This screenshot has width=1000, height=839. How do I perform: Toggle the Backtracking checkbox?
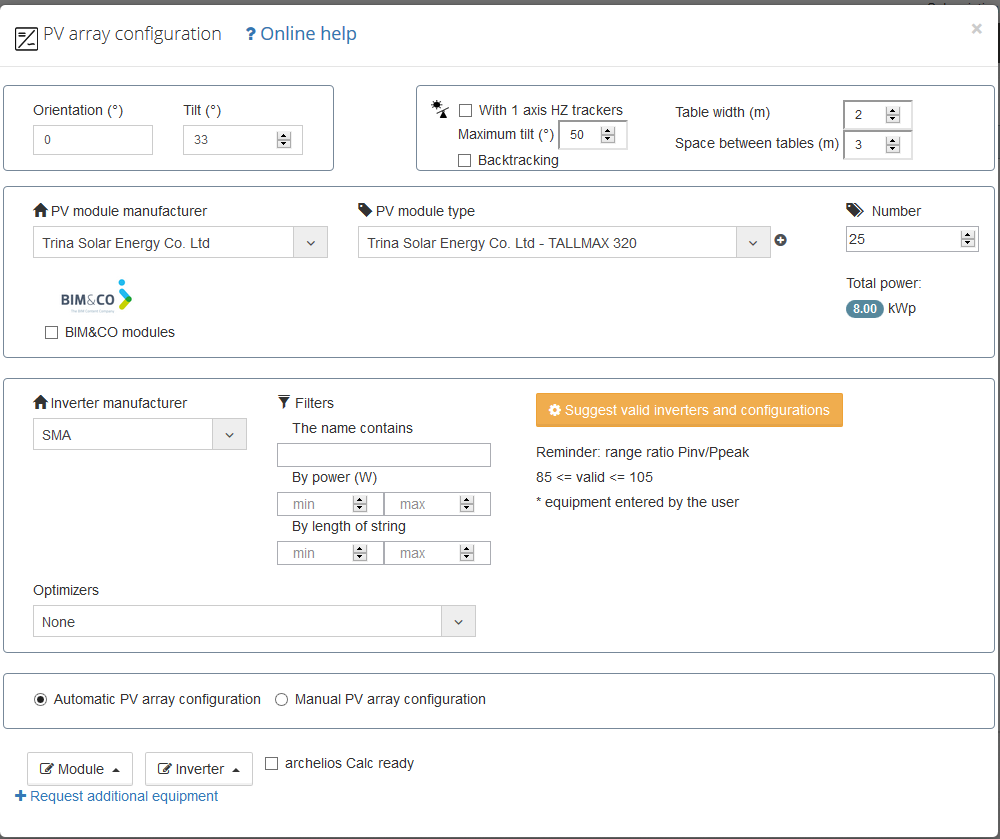(464, 161)
